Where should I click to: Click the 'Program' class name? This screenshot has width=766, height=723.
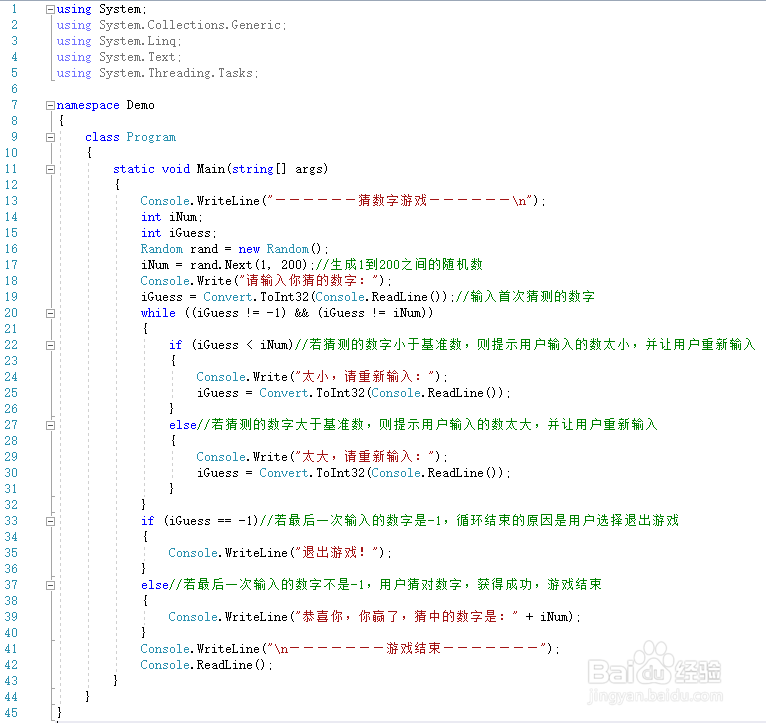click(151, 137)
